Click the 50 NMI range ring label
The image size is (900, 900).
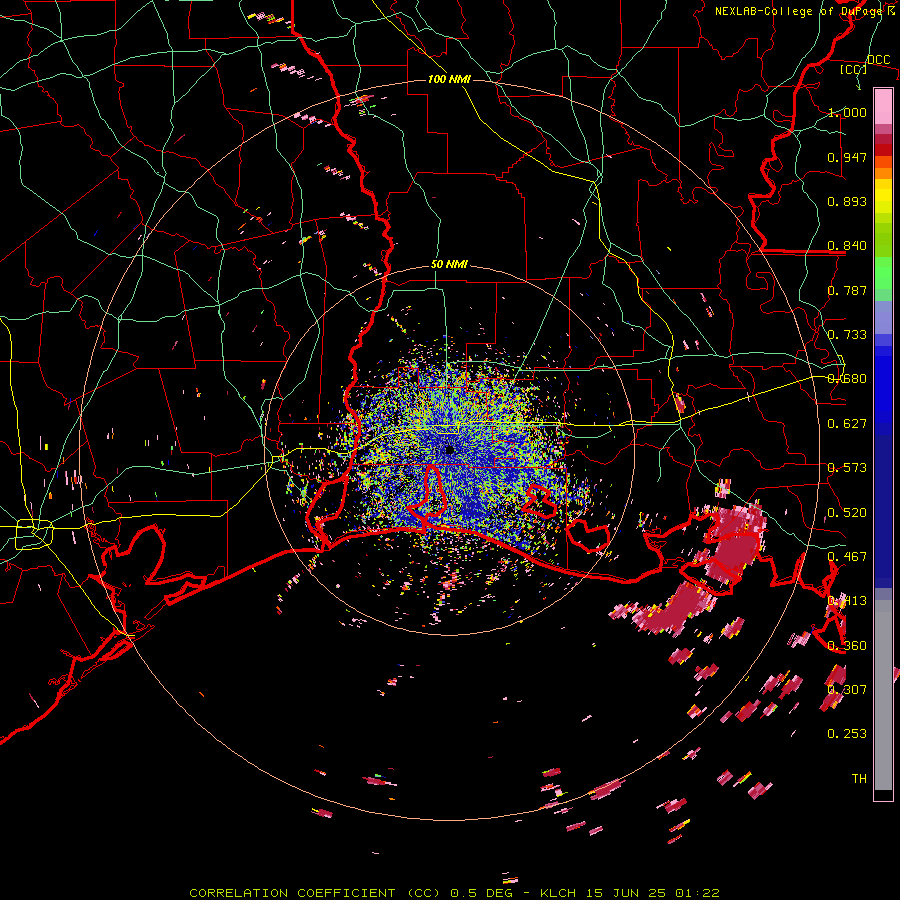[449, 264]
